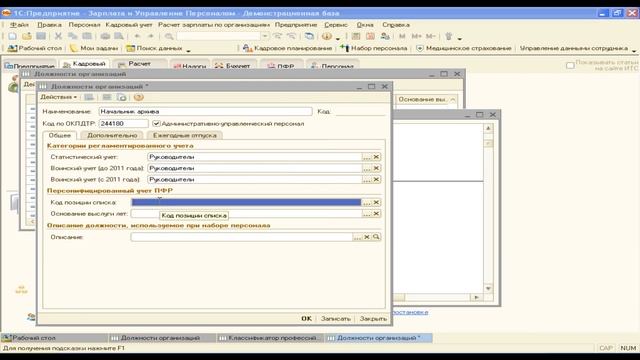Click the Save diskette toolbar icon
Image resolution: width=640 pixels, height=360 pixels.
click(x=41, y=36)
